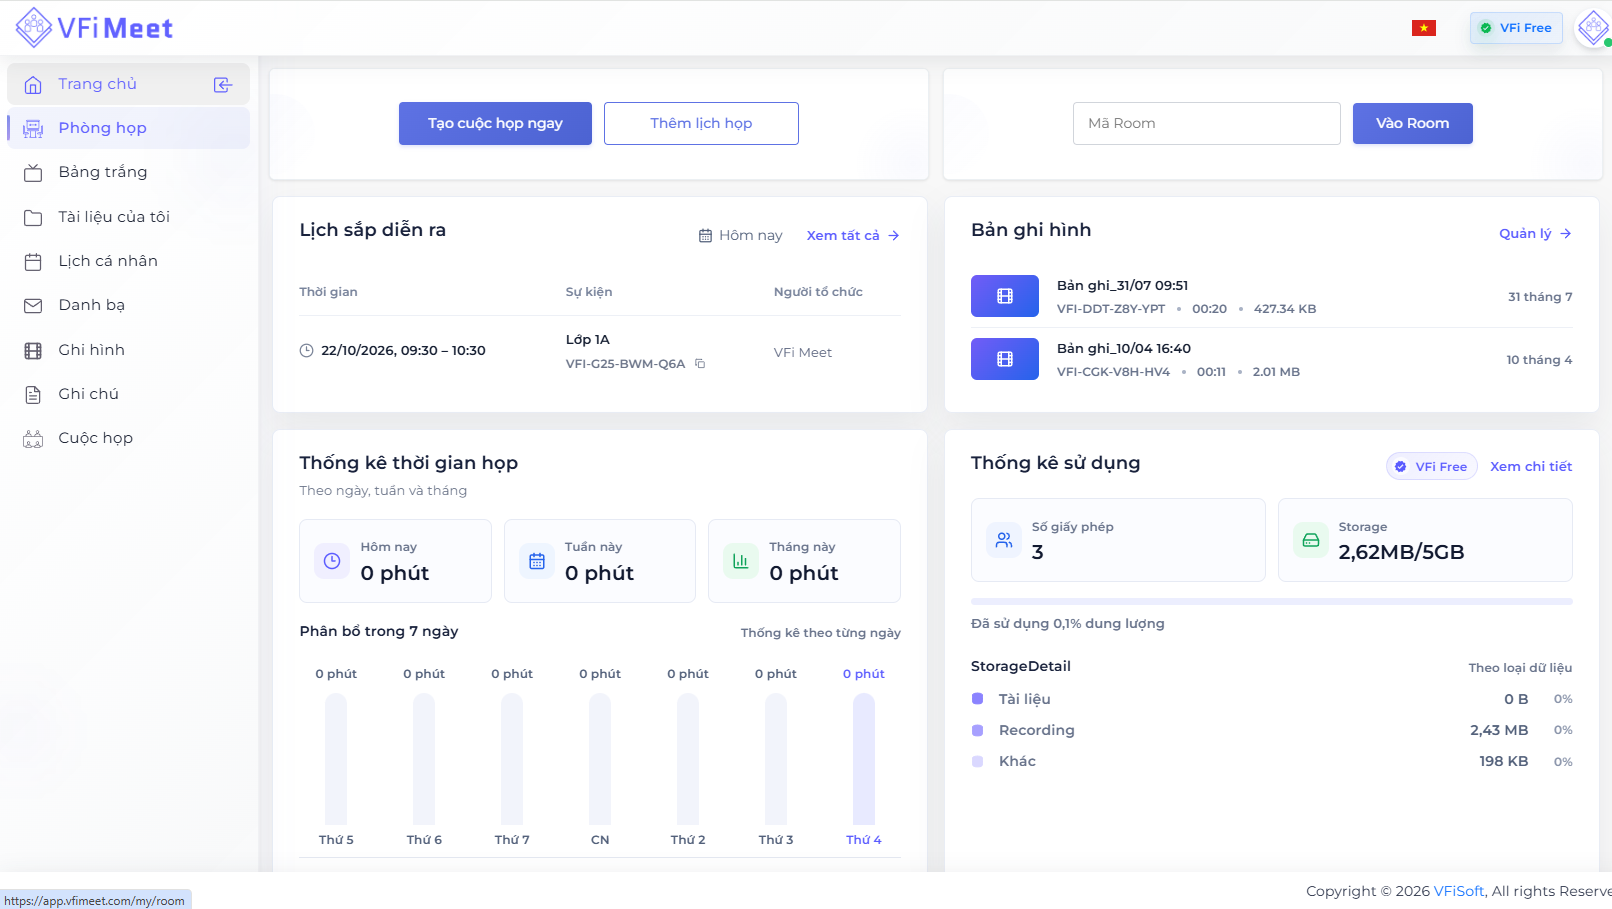
Task: Select the Thứ 4 bar in chart
Action: coord(864,759)
